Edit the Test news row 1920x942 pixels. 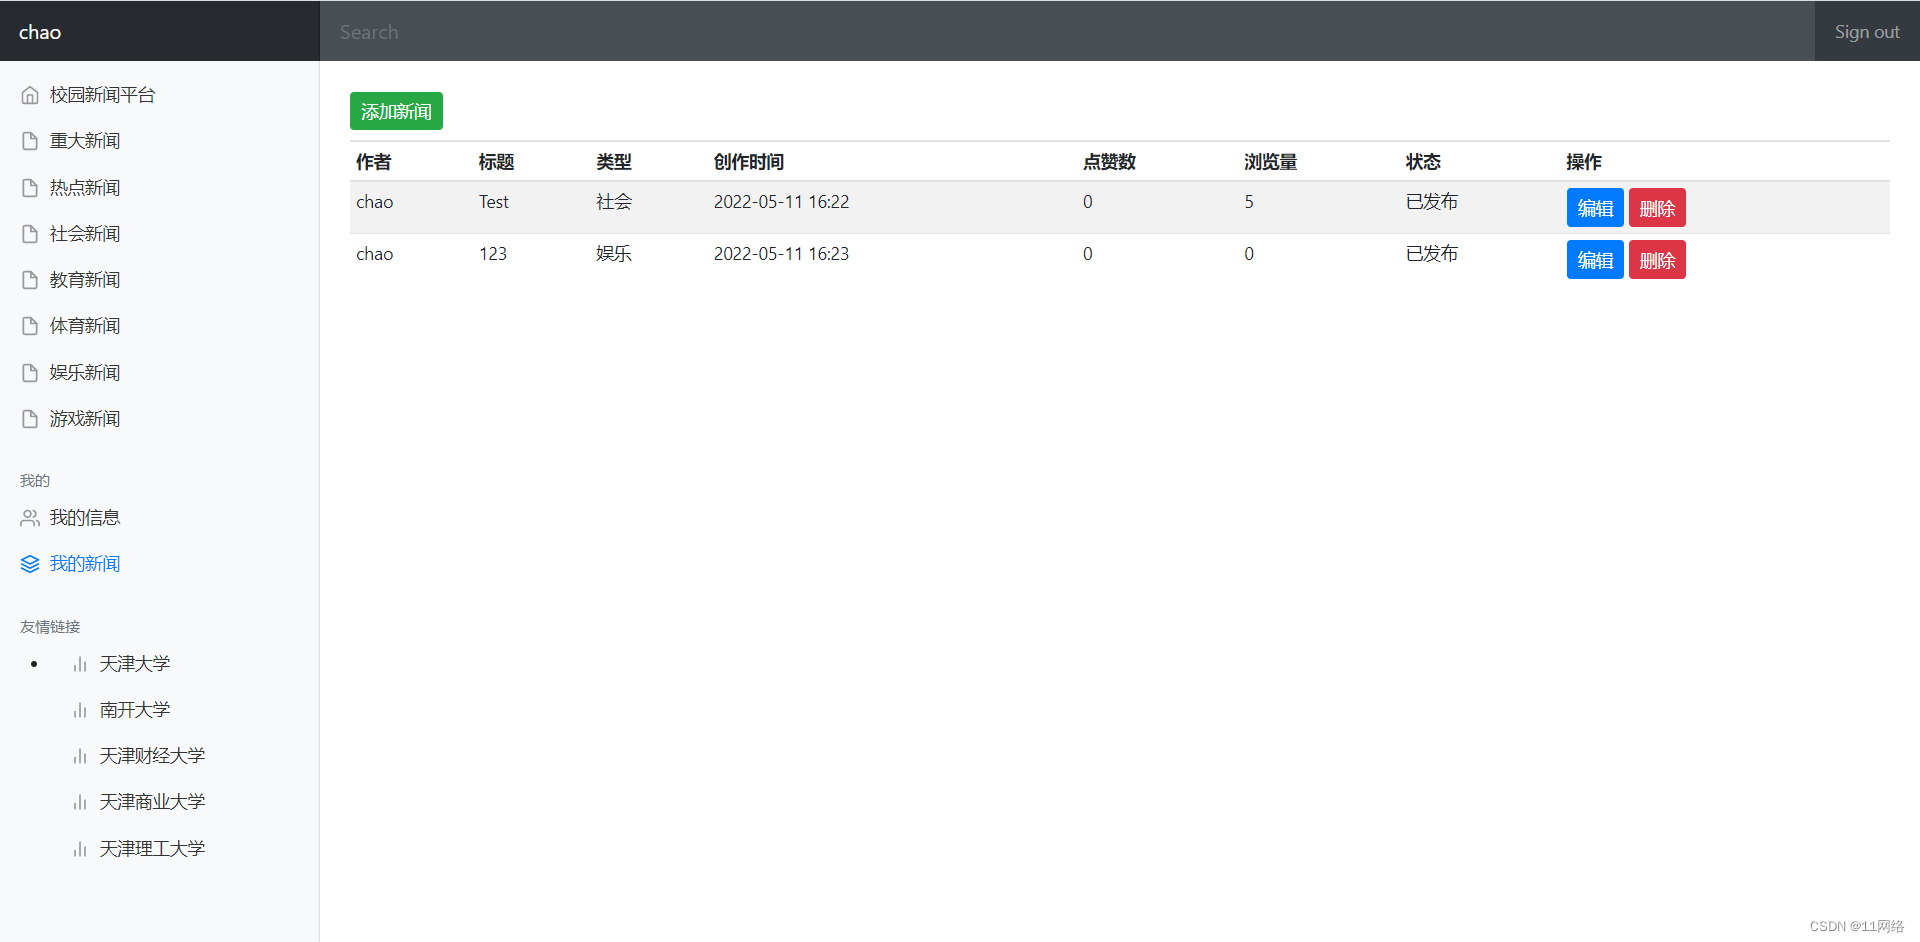[1595, 208]
